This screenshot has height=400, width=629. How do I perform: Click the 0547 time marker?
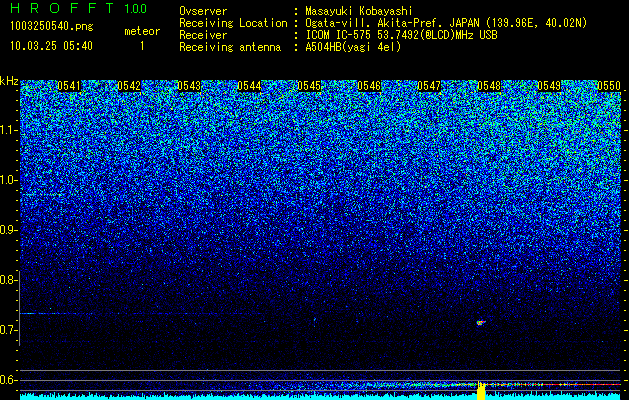point(429,86)
